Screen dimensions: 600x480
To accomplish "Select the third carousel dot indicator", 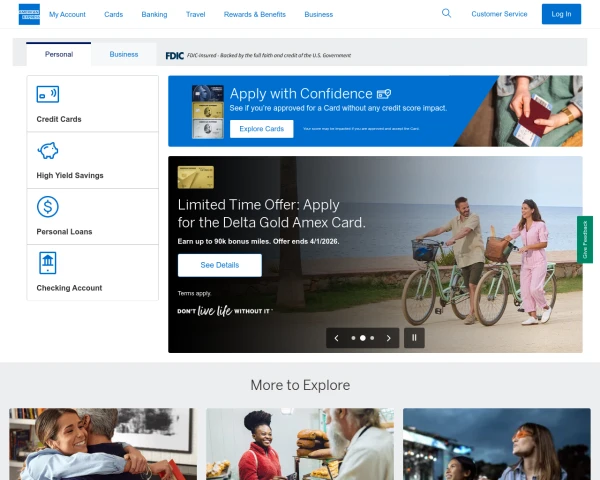I will (x=372, y=338).
